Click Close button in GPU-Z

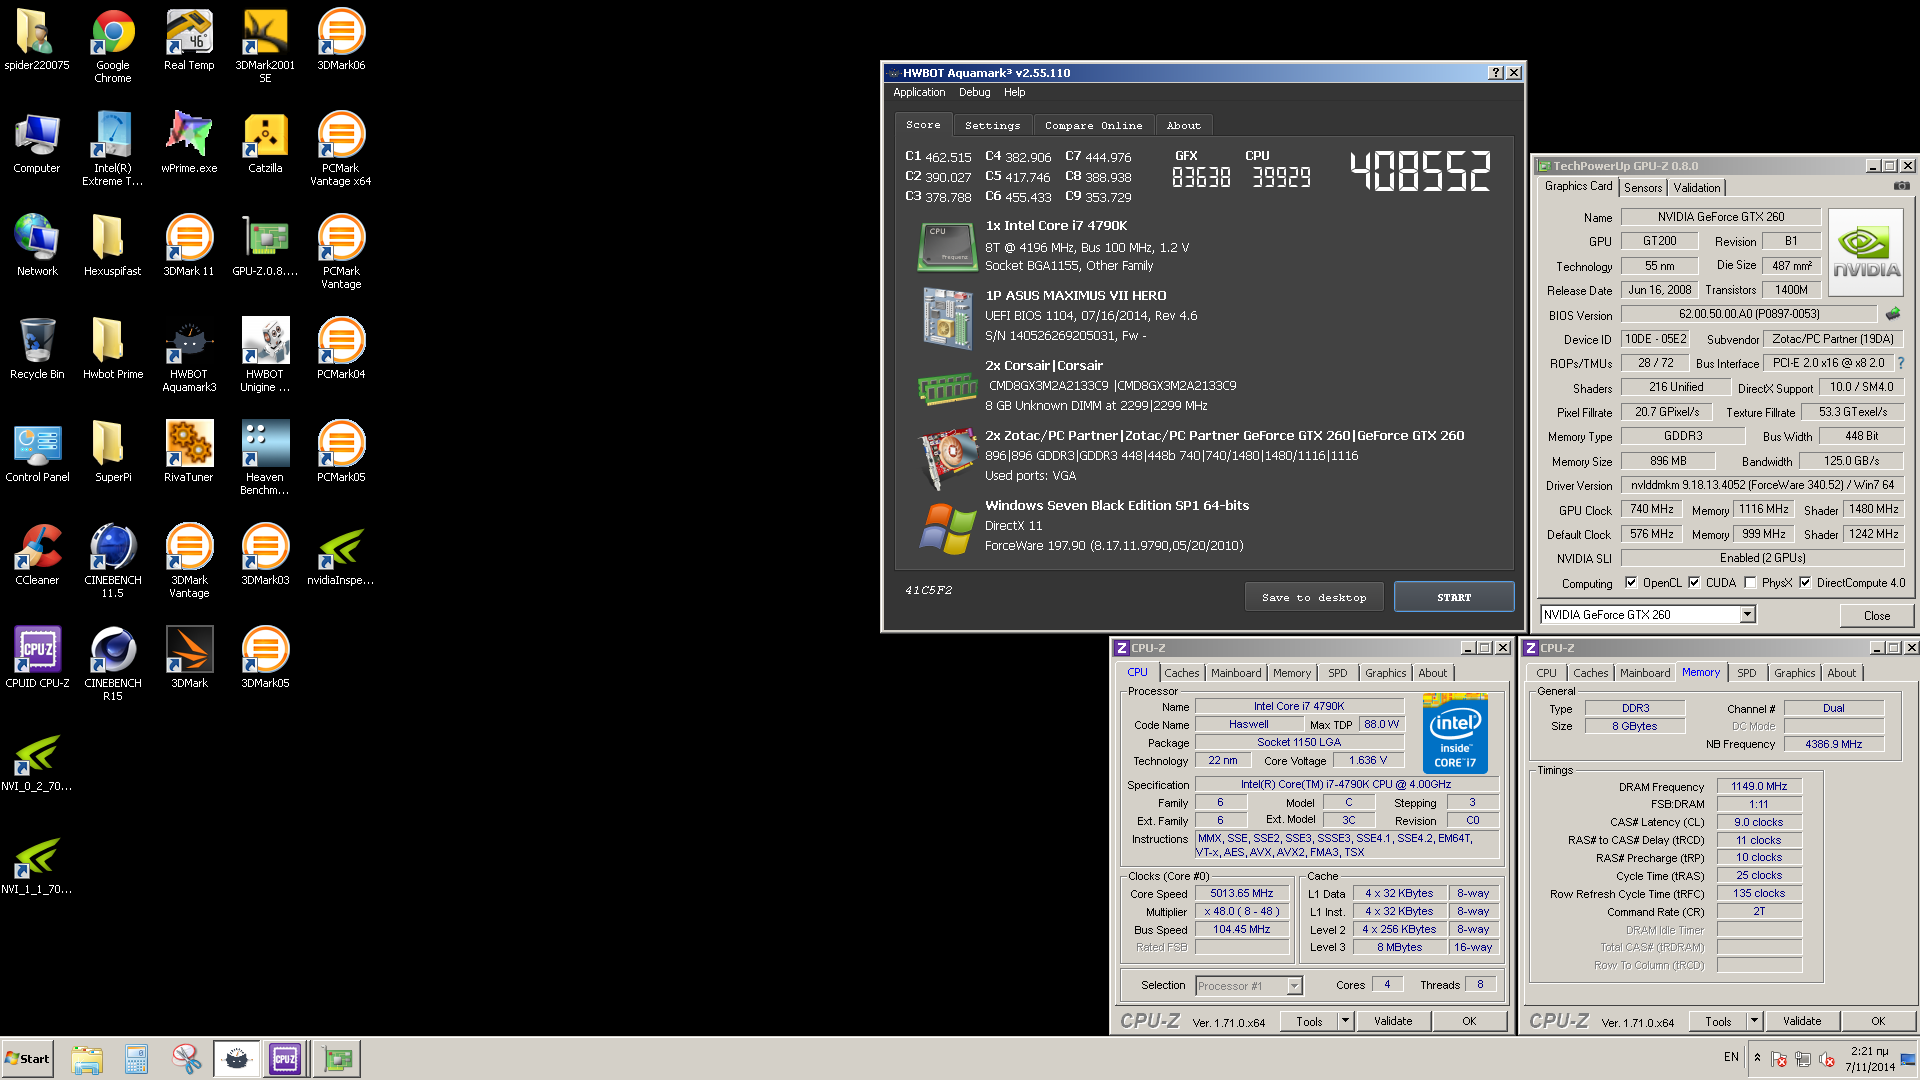click(1876, 615)
